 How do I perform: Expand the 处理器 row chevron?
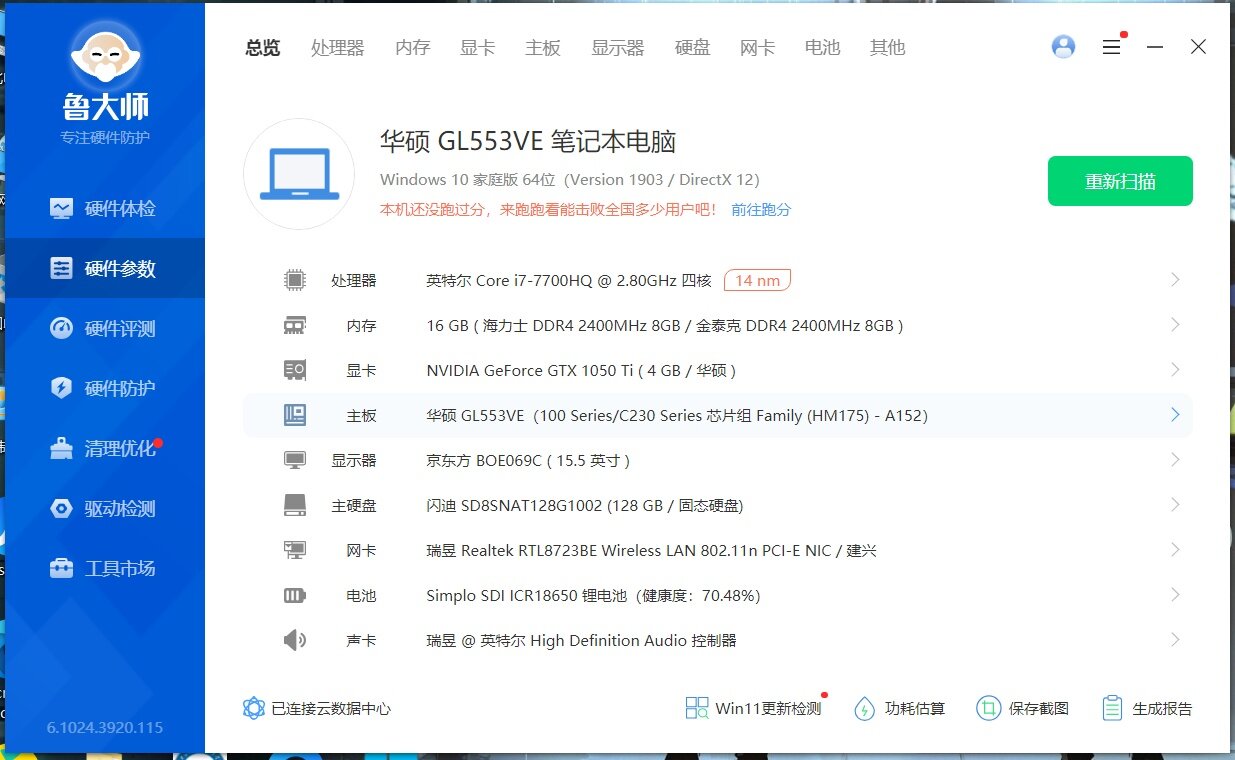1175,280
